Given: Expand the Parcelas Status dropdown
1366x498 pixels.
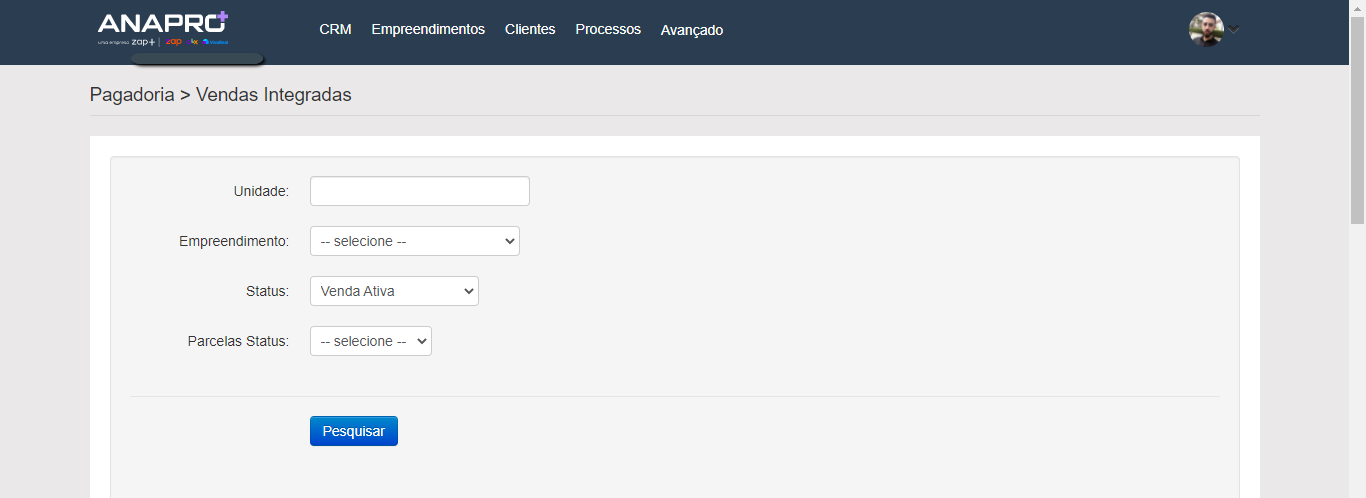Looking at the screenshot, I should (x=370, y=341).
